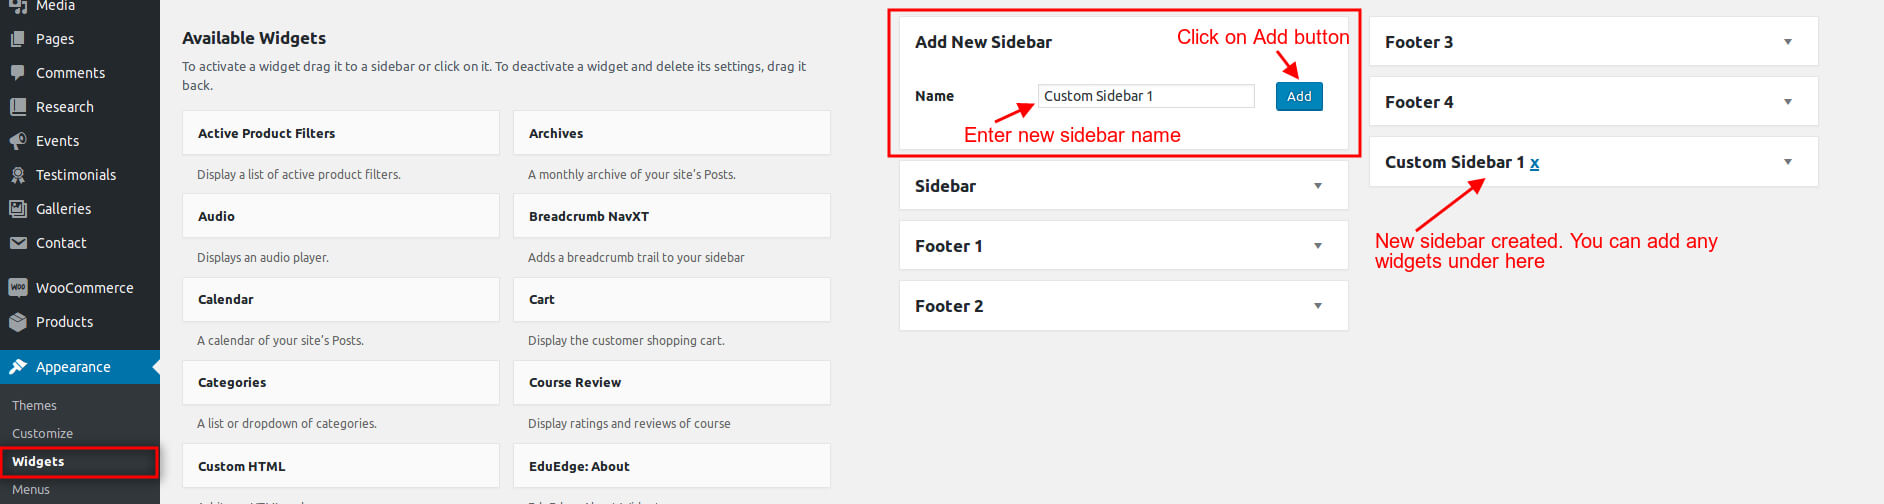Viewport: 1884px width, 504px height.
Task: Click the Products box icon
Action: [17, 322]
